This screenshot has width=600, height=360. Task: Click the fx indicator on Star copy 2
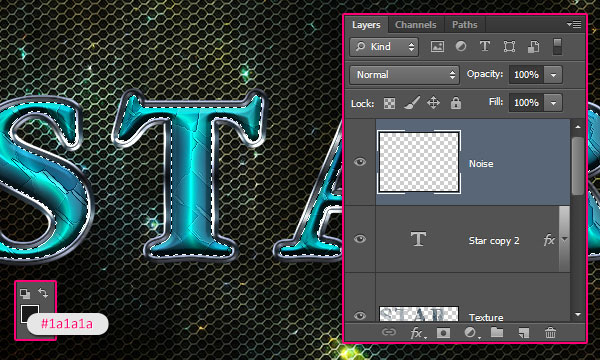click(549, 240)
